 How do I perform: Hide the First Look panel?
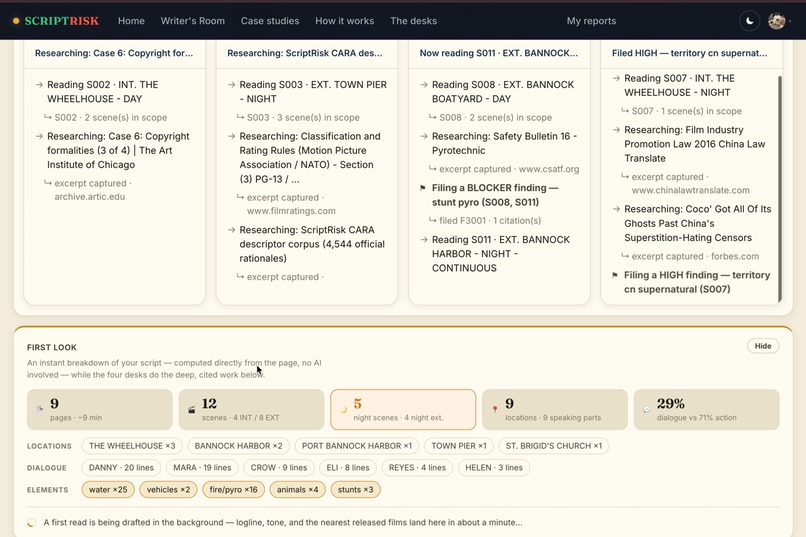[x=763, y=346]
